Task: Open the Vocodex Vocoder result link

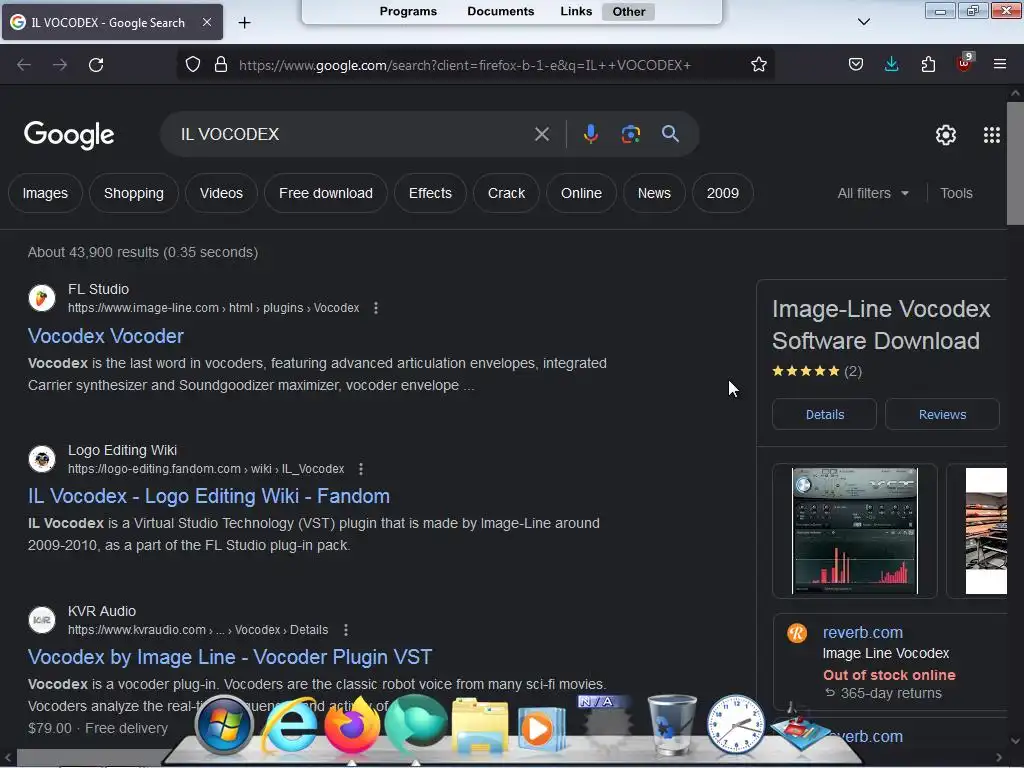Action: pos(106,336)
